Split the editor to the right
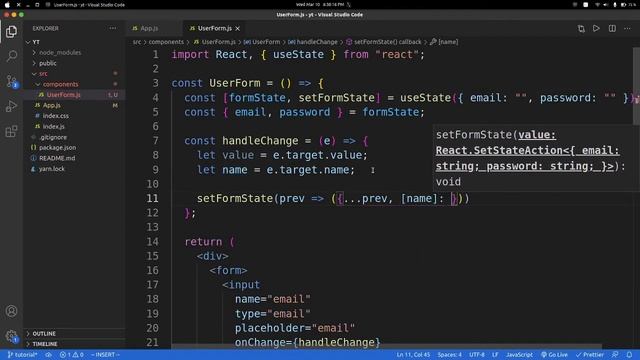Screen dimensions: 640x360 click(x=612, y=29)
